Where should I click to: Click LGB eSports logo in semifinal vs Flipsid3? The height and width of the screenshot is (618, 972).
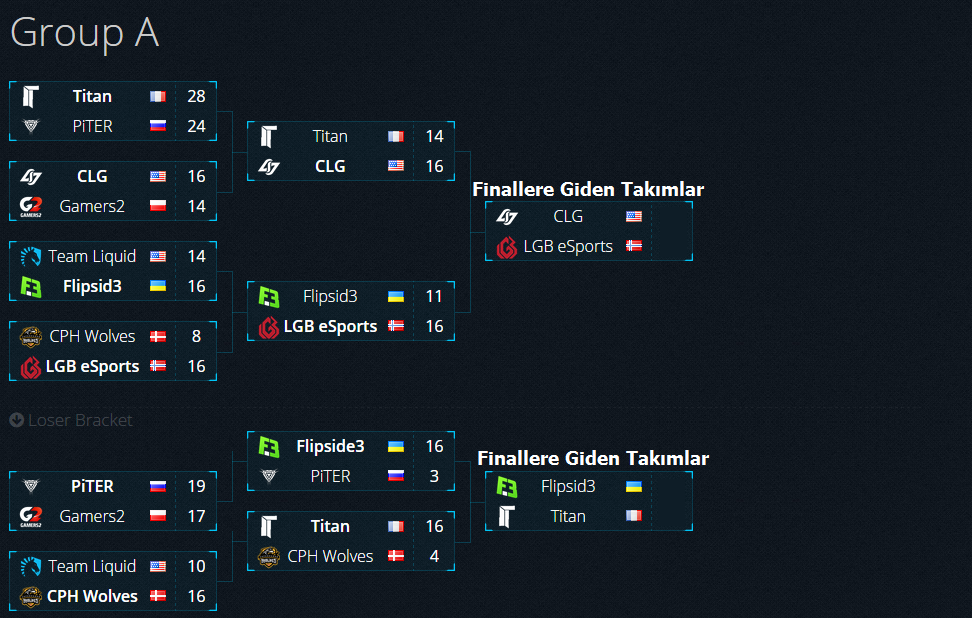pos(268,327)
